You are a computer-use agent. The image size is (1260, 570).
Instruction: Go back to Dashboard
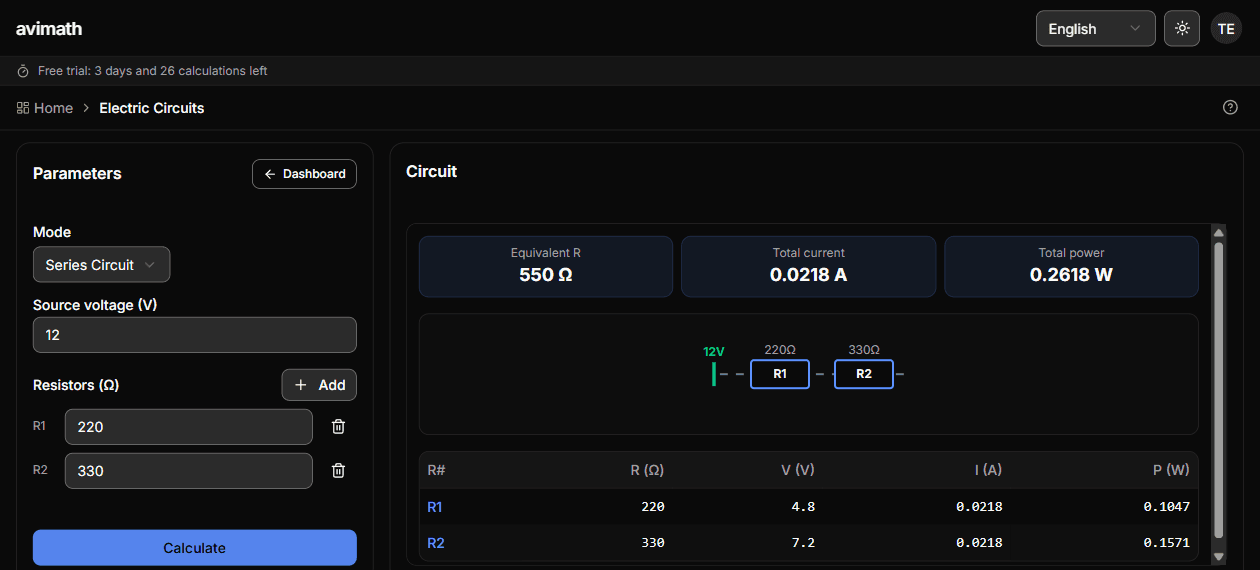click(x=304, y=174)
